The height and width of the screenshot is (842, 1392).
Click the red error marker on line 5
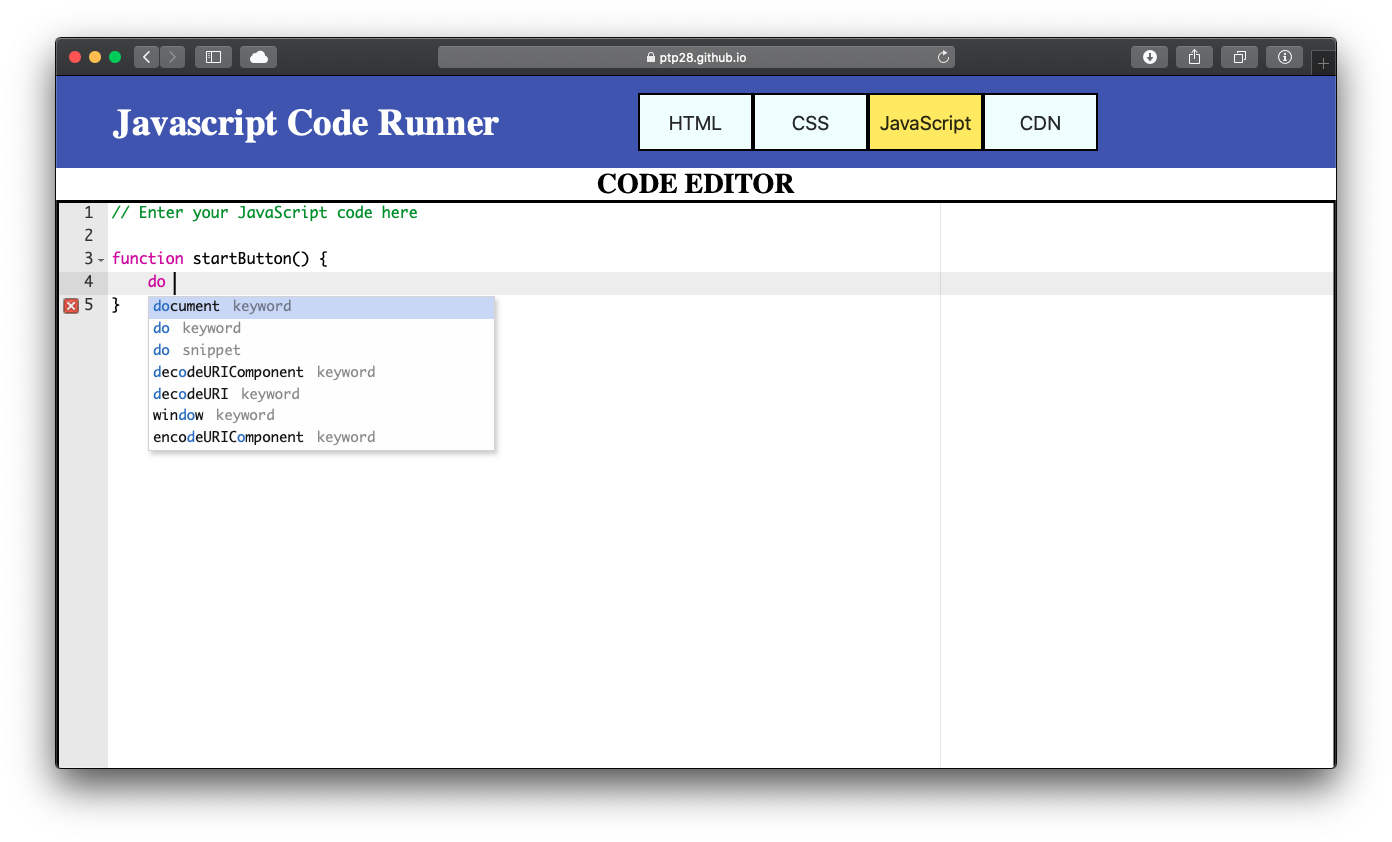71,306
